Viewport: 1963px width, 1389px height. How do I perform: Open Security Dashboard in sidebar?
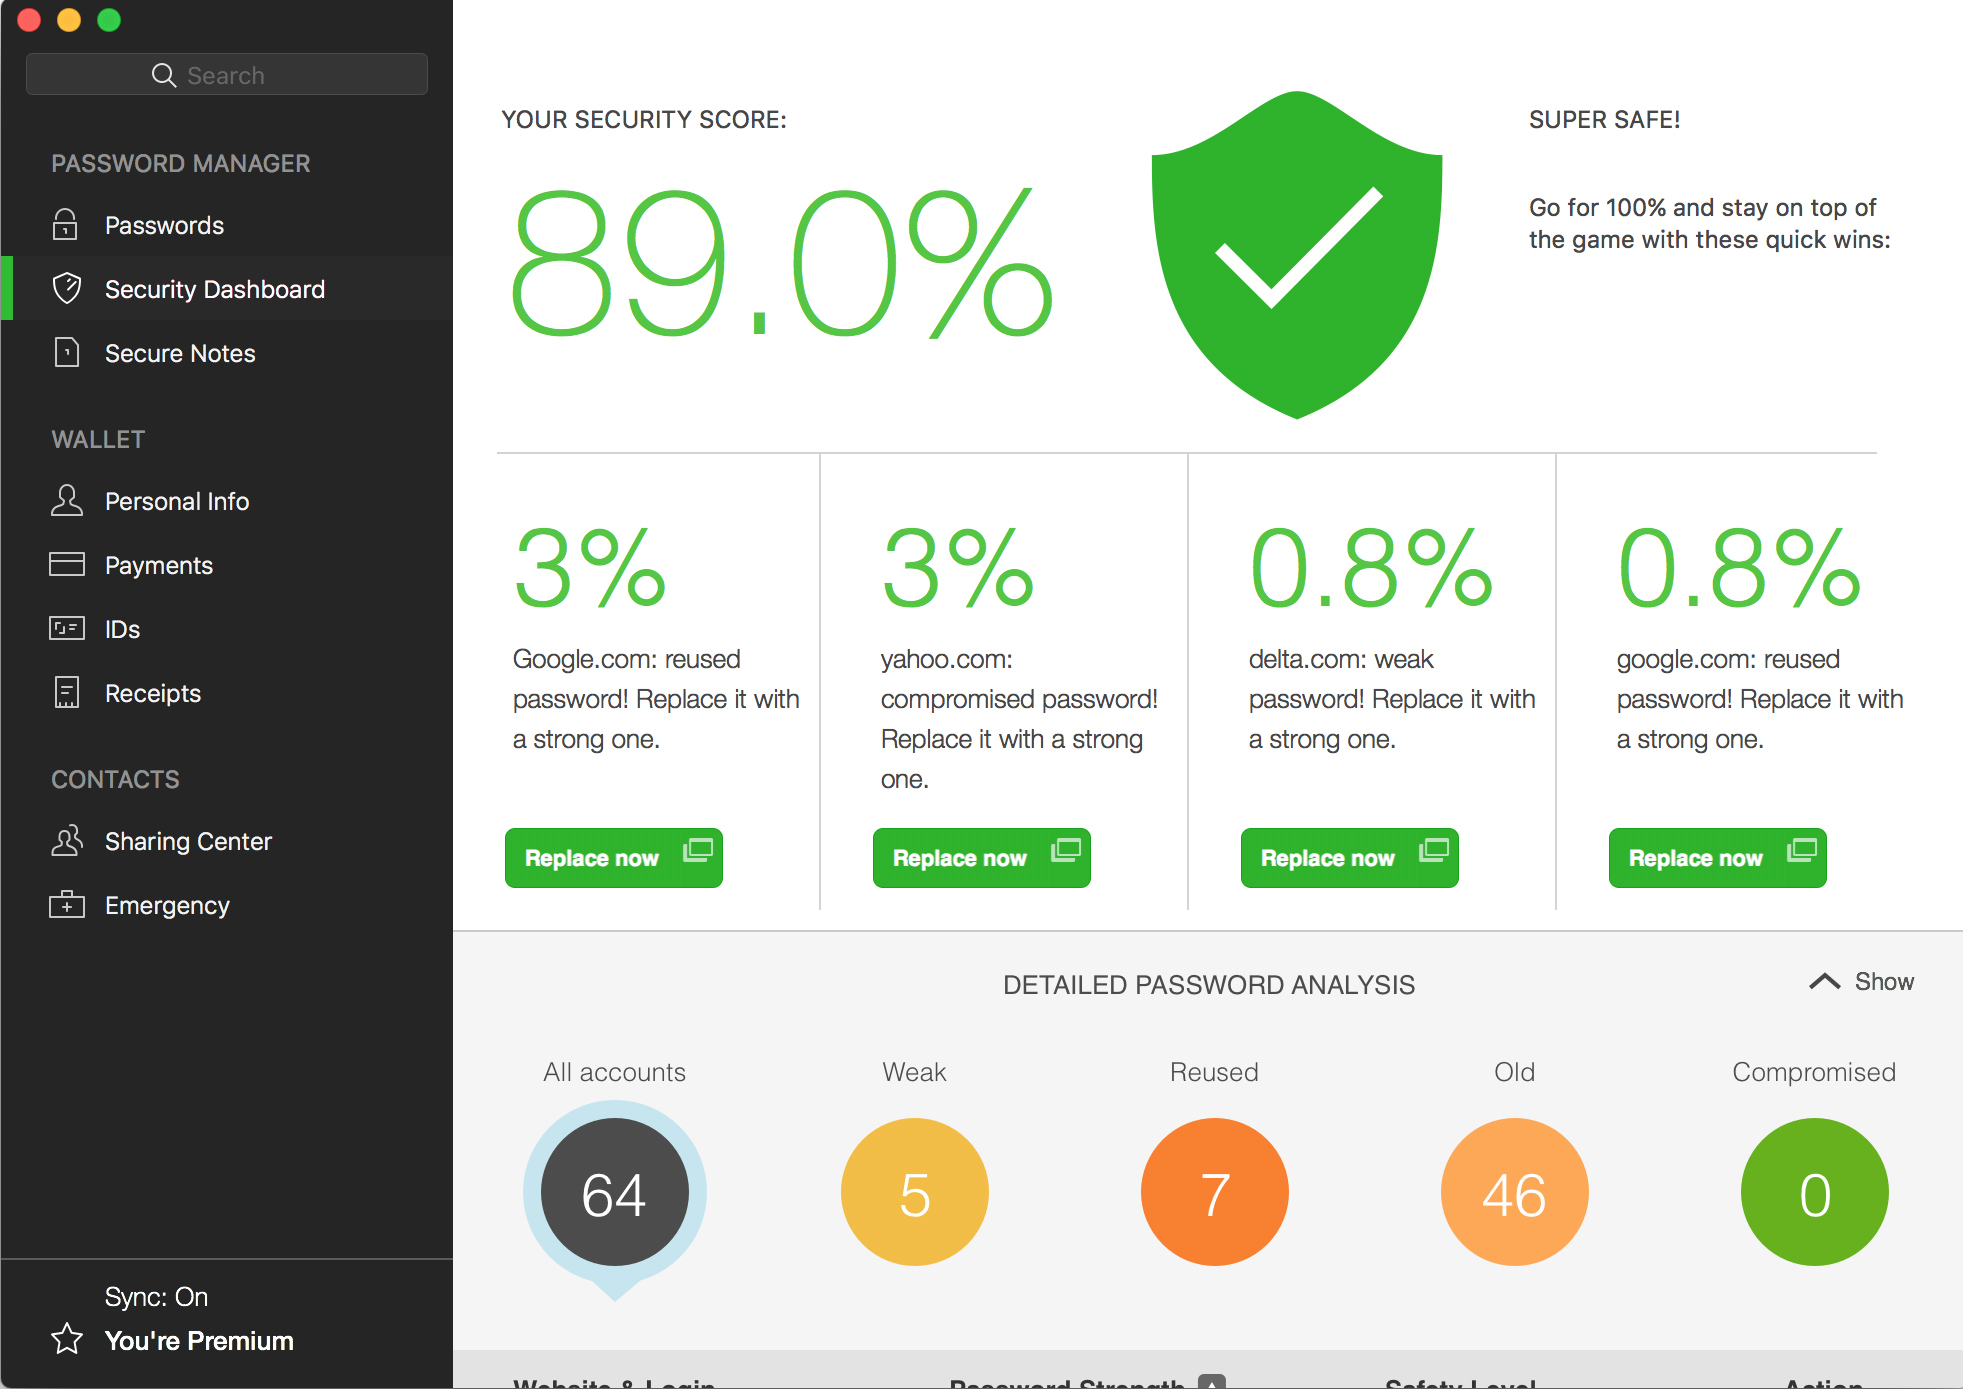point(215,289)
